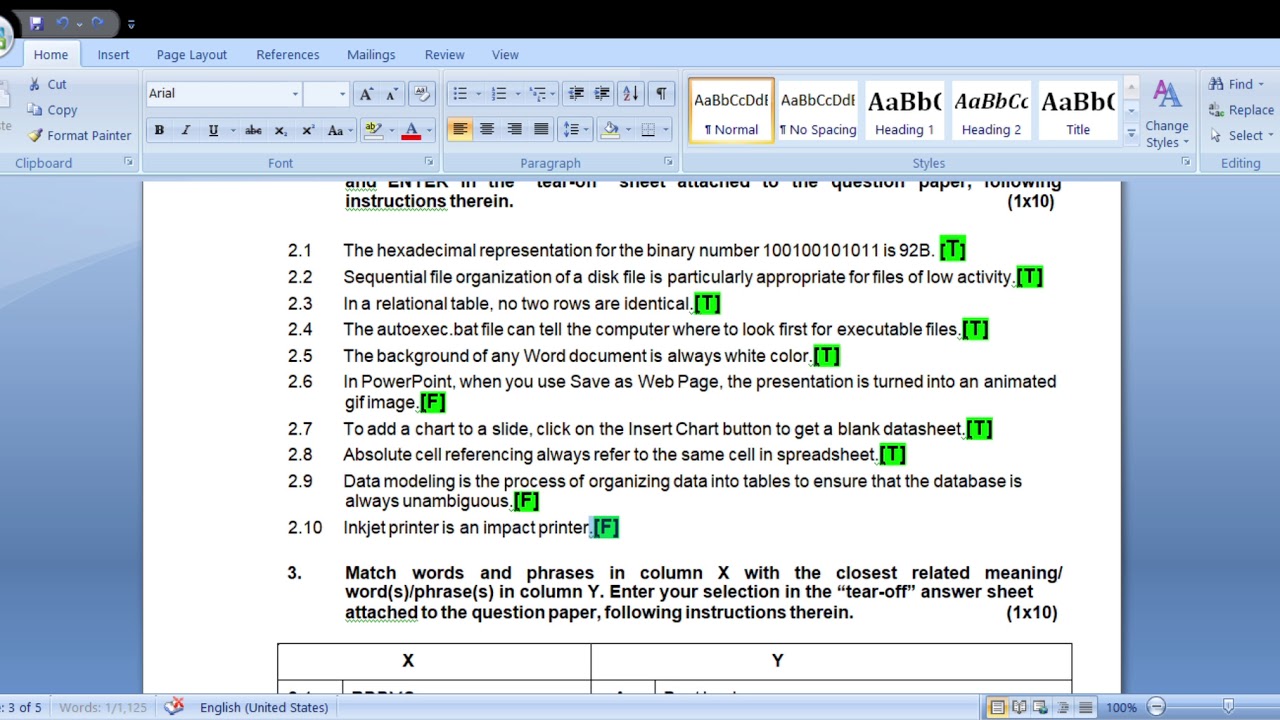Open Change Styles menu
This screenshot has height=720, width=1280.
[x=1167, y=115]
